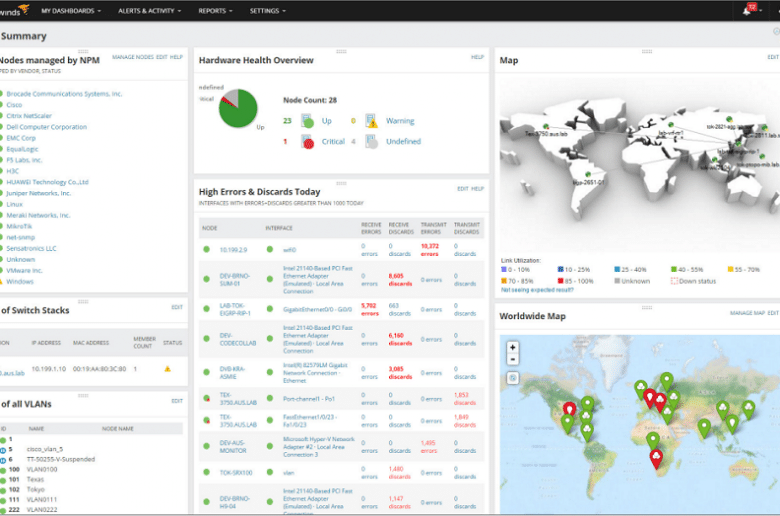Click the red map pin in North America
Screen dimensions: 780x516
point(569,411)
